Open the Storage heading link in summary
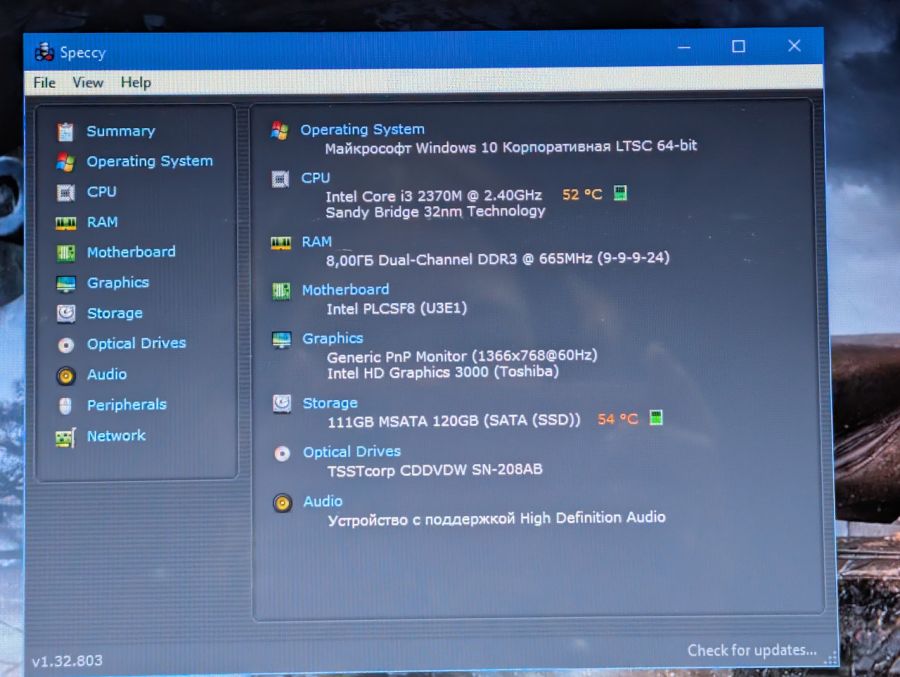This screenshot has width=900, height=677. (x=330, y=403)
